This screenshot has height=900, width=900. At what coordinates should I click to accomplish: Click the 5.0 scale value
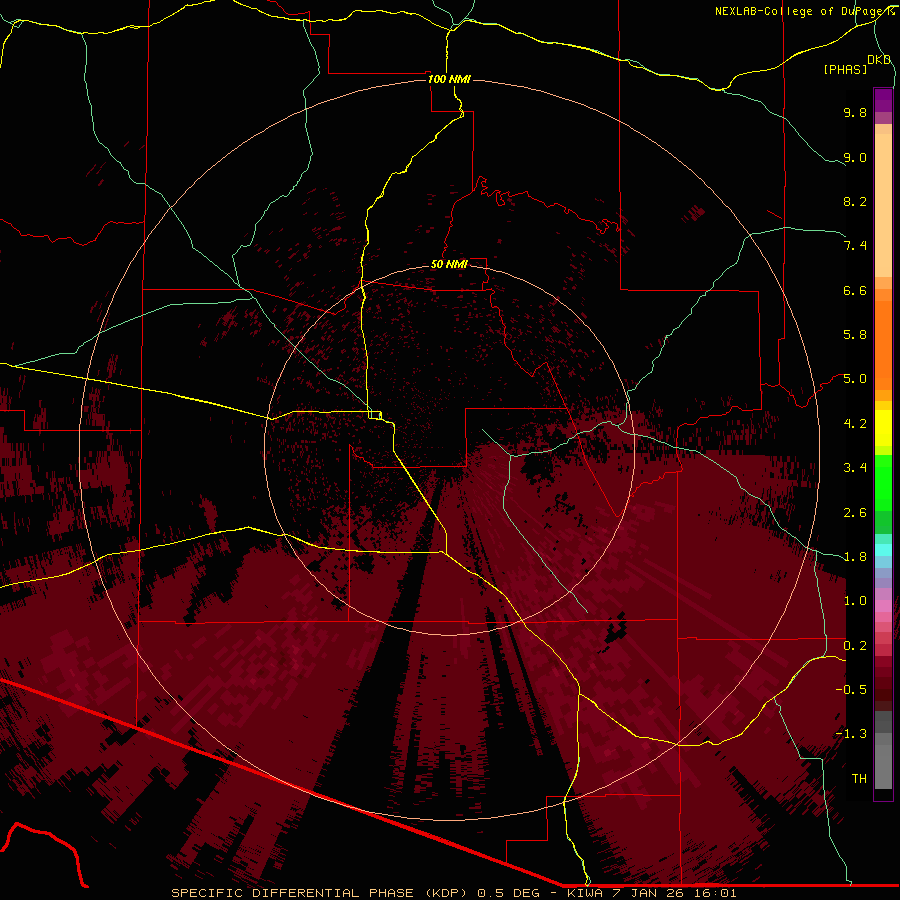pyautogui.click(x=855, y=379)
